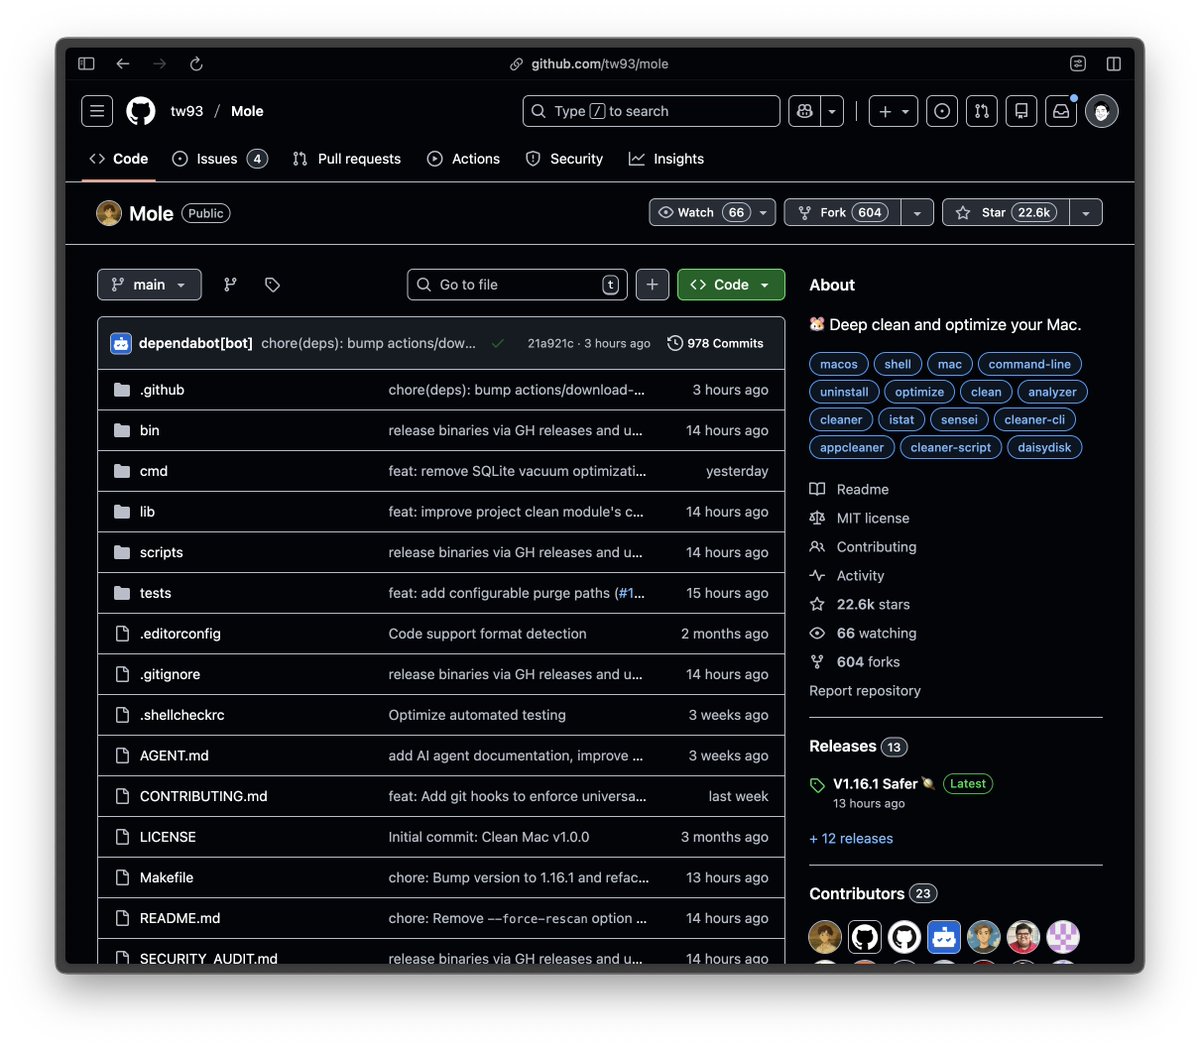Open the AGENT.md file
The width and height of the screenshot is (1200, 1047).
pyautogui.click(x=174, y=756)
